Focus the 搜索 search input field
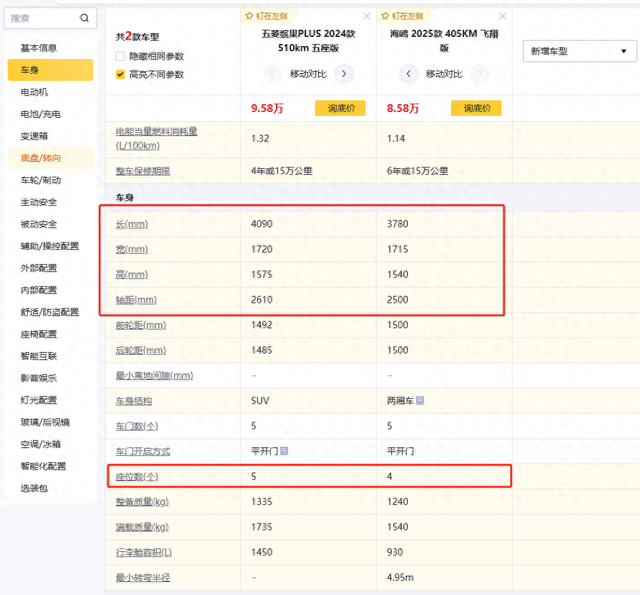This screenshot has height=595, width=640. coord(38,18)
